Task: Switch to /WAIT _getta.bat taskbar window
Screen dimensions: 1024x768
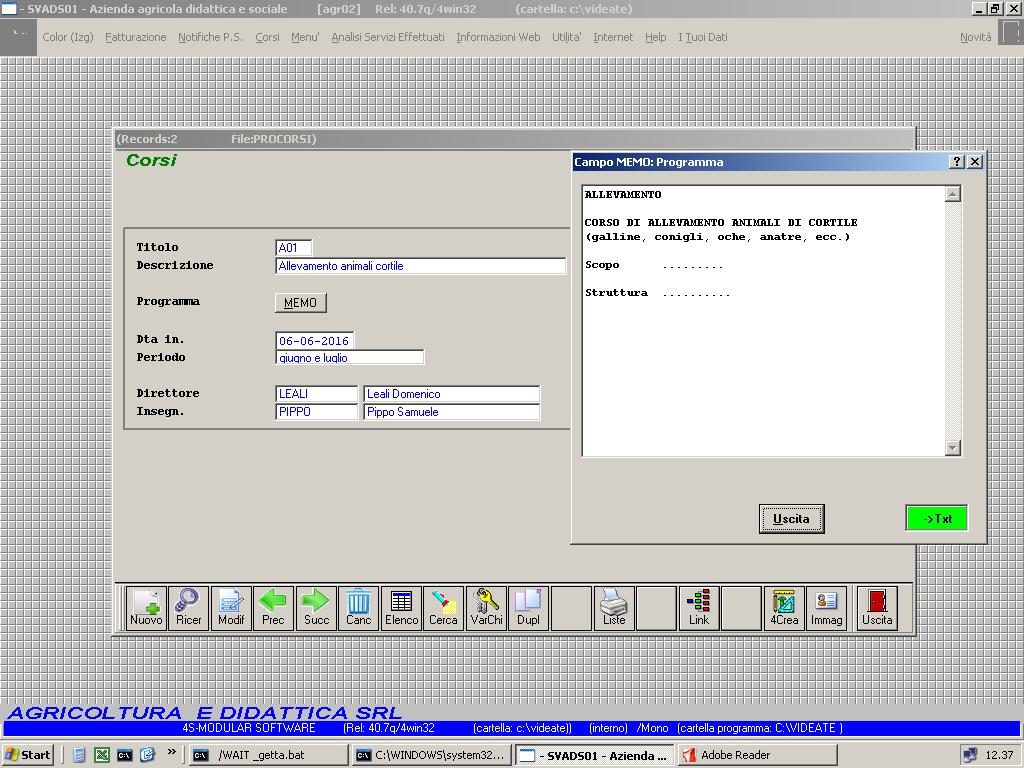Action: (x=268, y=755)
